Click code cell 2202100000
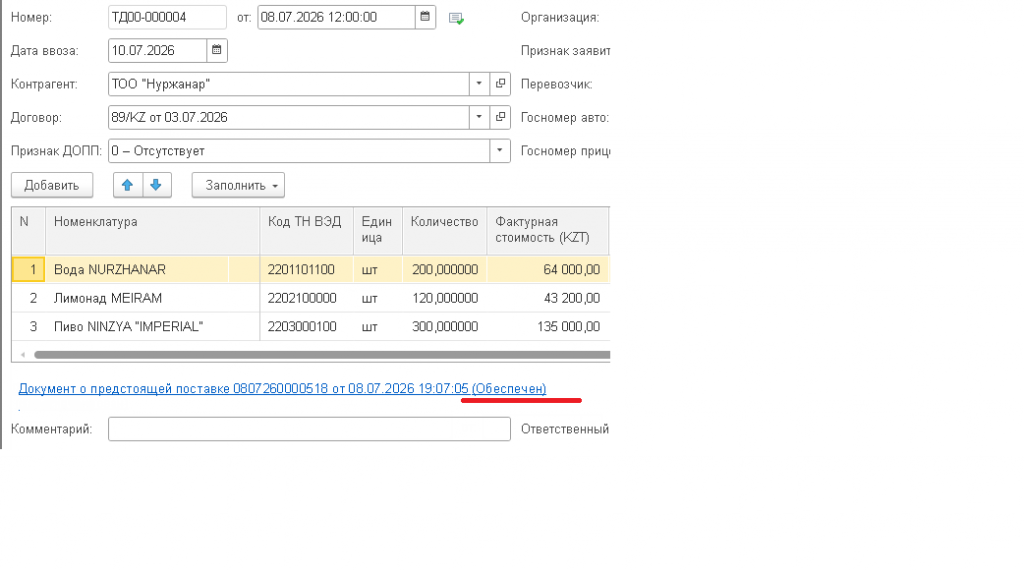Viewport: 1024px width, 571px height. 307,298
